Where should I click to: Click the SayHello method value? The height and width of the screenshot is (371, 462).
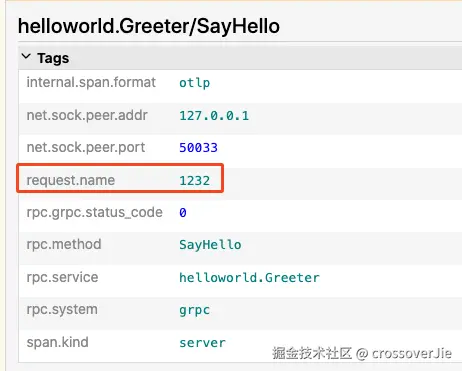(210, 245)
